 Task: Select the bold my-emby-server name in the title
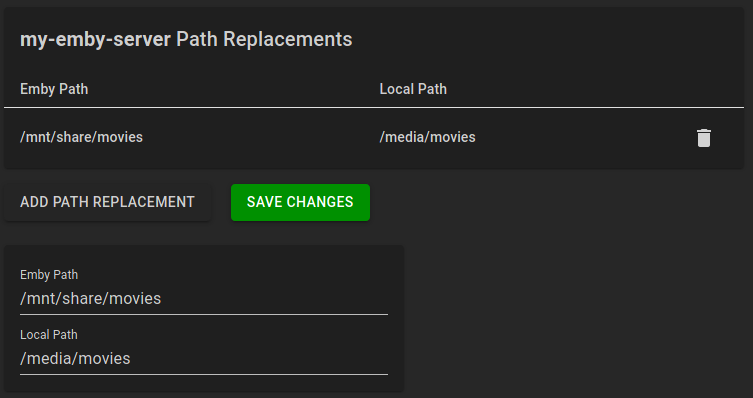[96, 39]
